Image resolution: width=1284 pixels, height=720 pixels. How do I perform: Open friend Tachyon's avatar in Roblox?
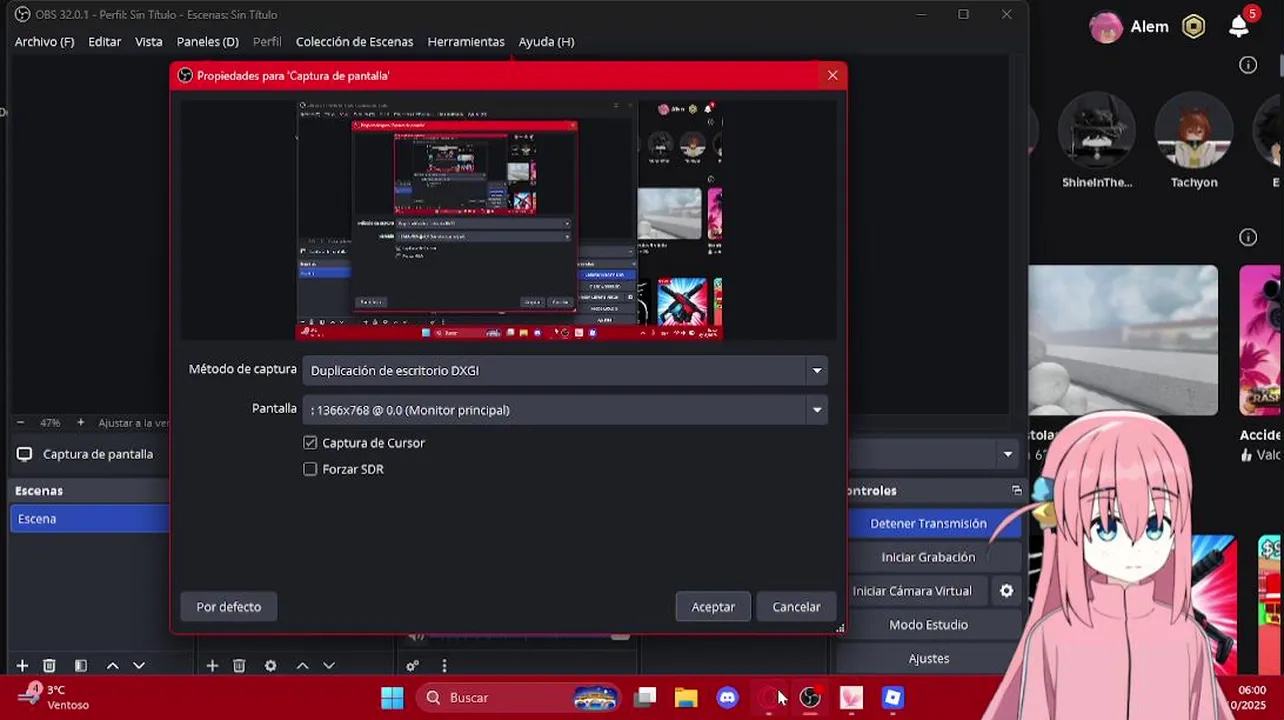[x=1194, y=131]
